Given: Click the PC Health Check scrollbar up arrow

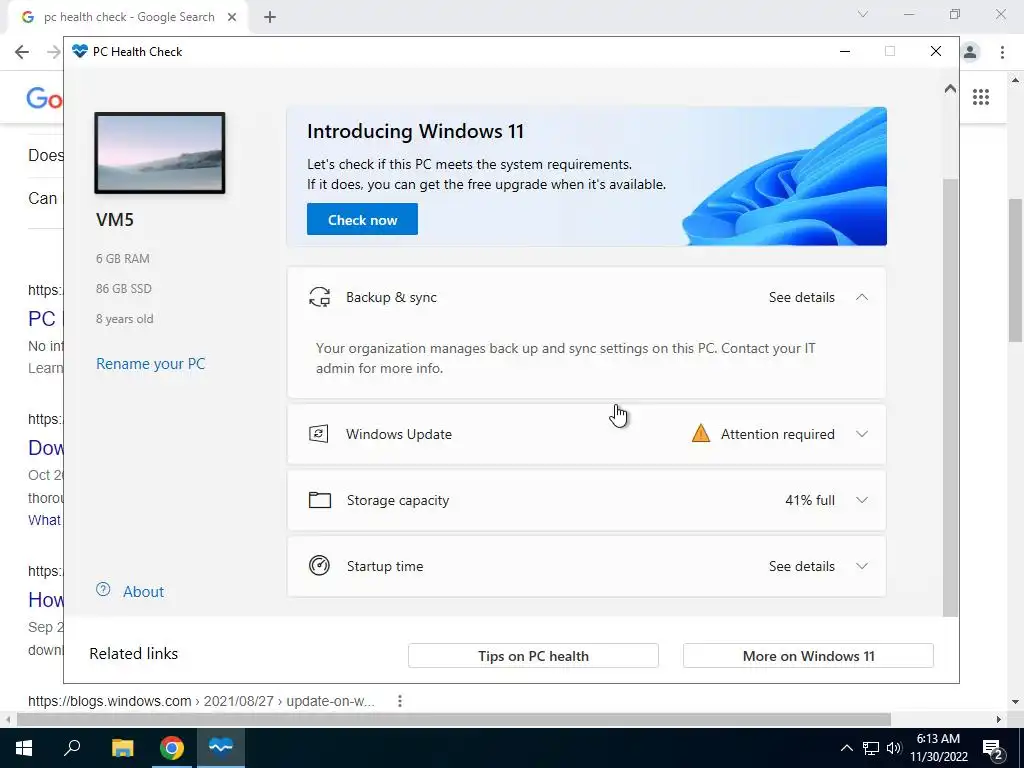Looking at the screenshot, I should [x=950, y=88].
